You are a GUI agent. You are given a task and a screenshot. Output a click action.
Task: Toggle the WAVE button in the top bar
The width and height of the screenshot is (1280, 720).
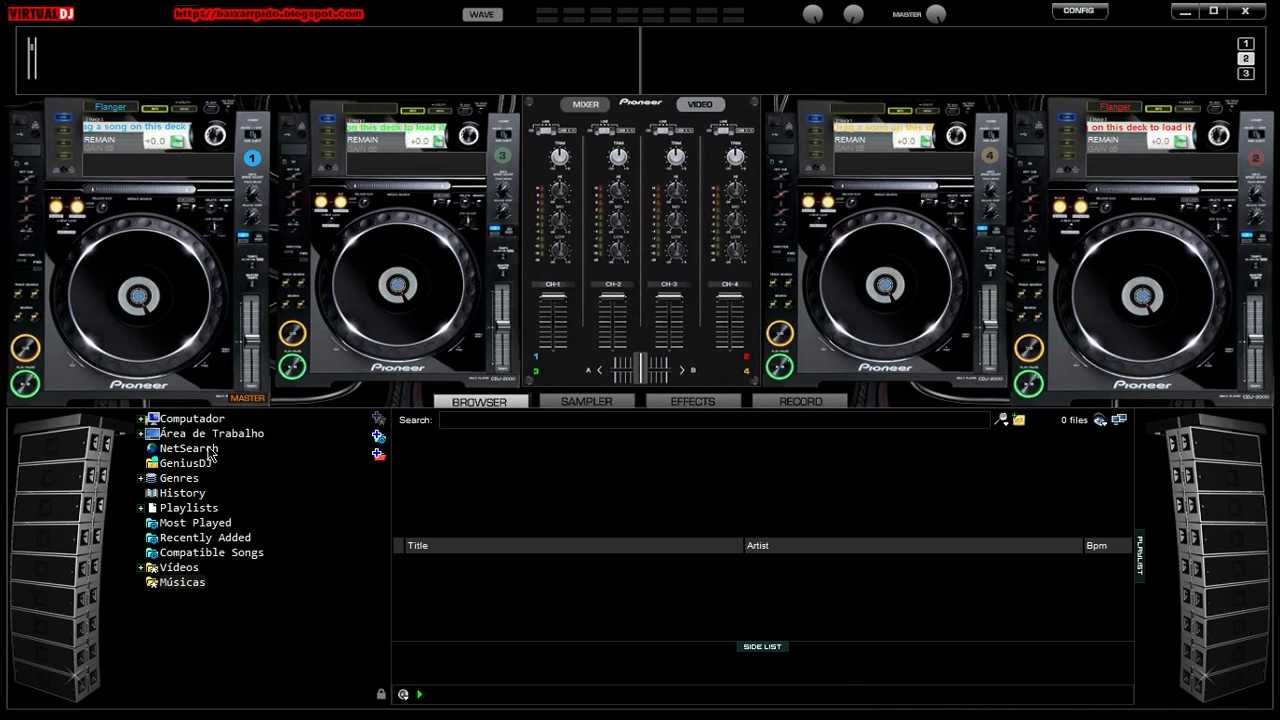click(x=482, y=14)
